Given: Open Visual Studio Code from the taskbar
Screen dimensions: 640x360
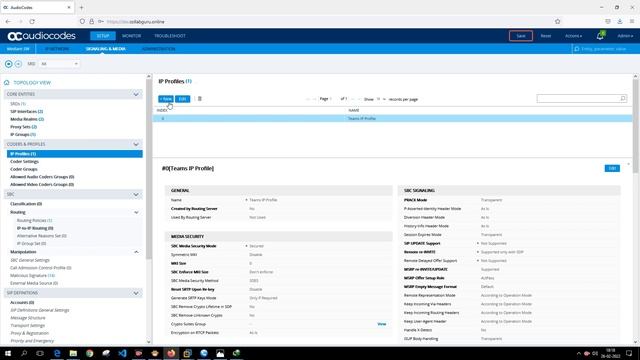Looking at the screenshot, I should (x=122, y=353).
